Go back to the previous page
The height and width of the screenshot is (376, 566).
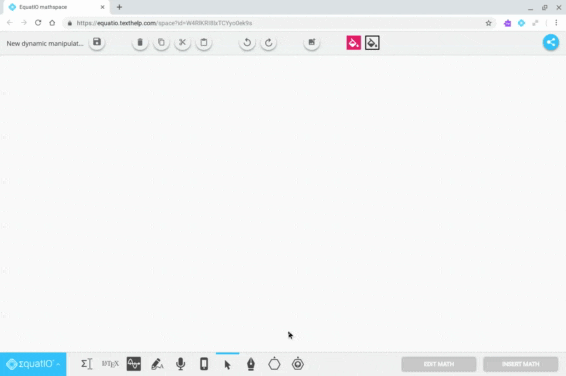tap(10, 23)
